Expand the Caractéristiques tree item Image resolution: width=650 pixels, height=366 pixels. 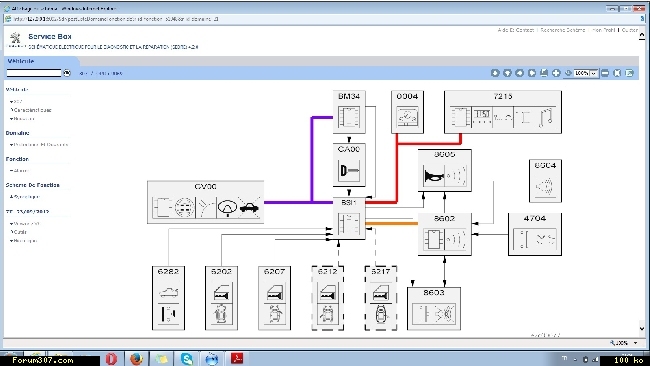click(31, 110)
